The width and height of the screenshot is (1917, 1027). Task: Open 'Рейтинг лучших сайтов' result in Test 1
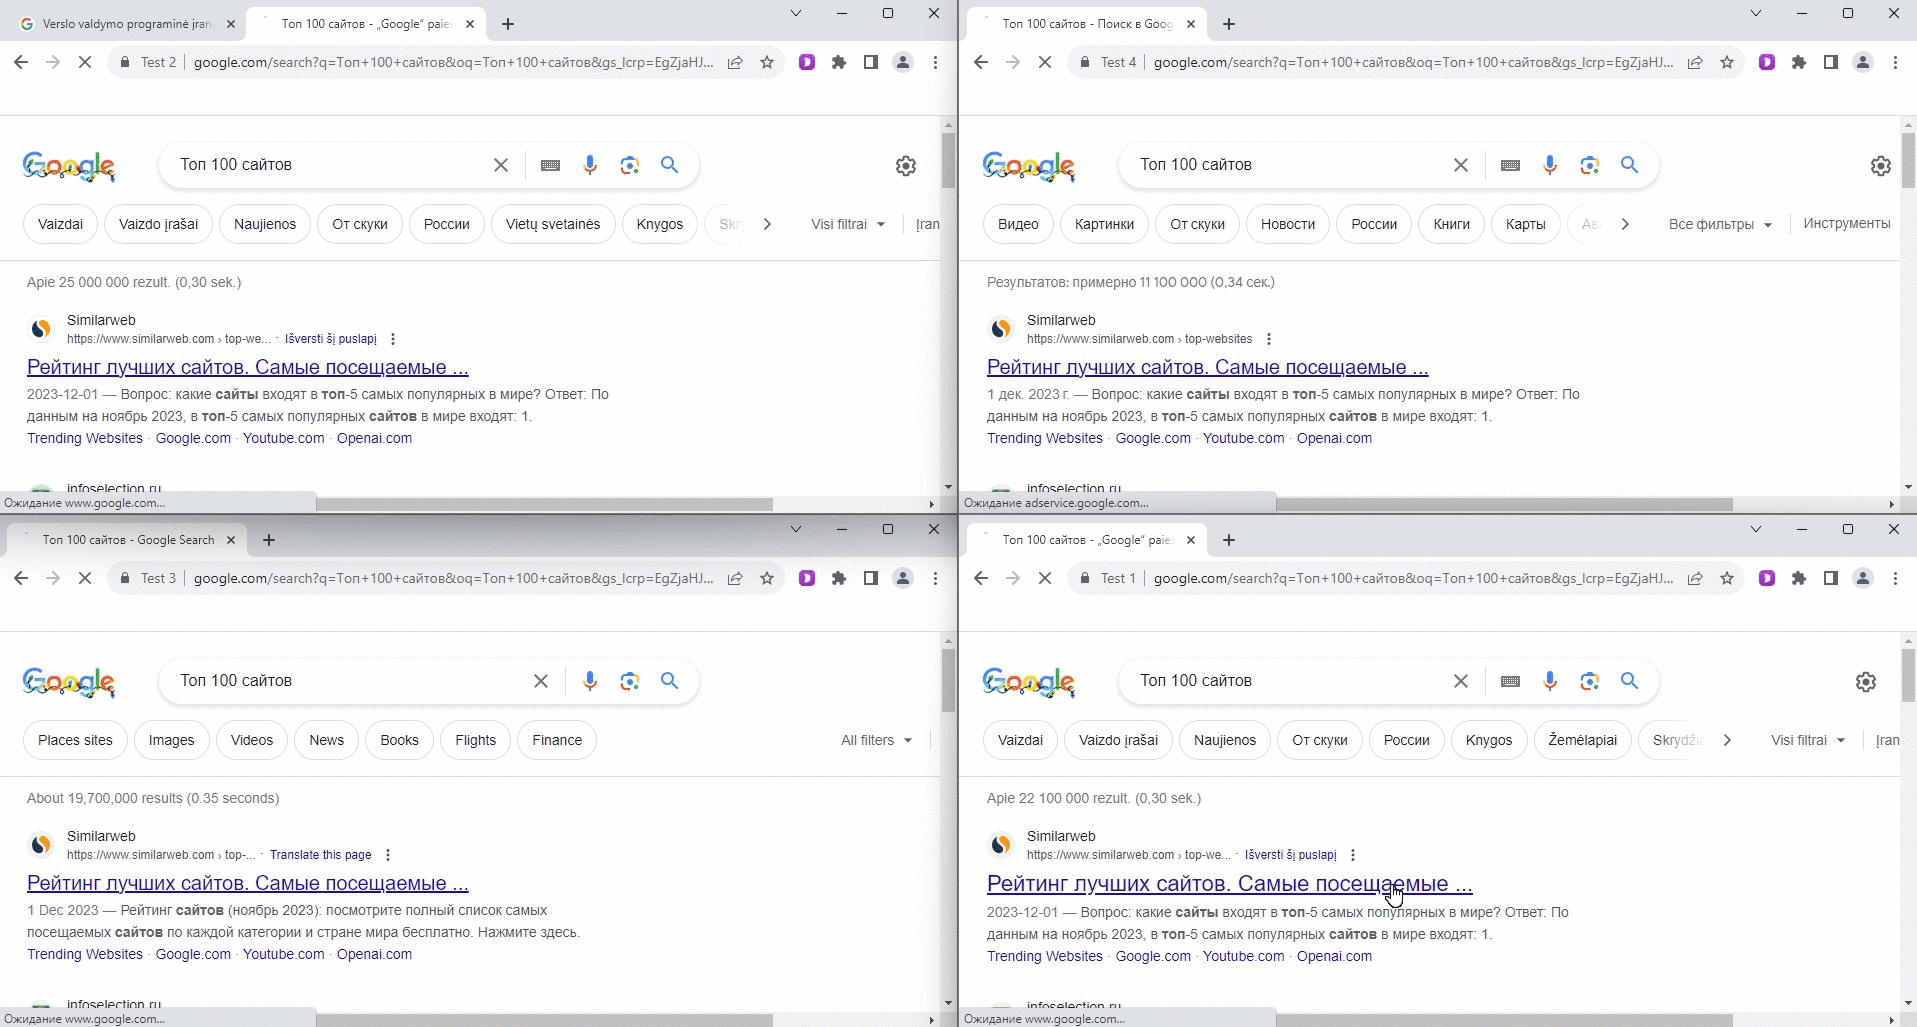tap(1228, 883)
